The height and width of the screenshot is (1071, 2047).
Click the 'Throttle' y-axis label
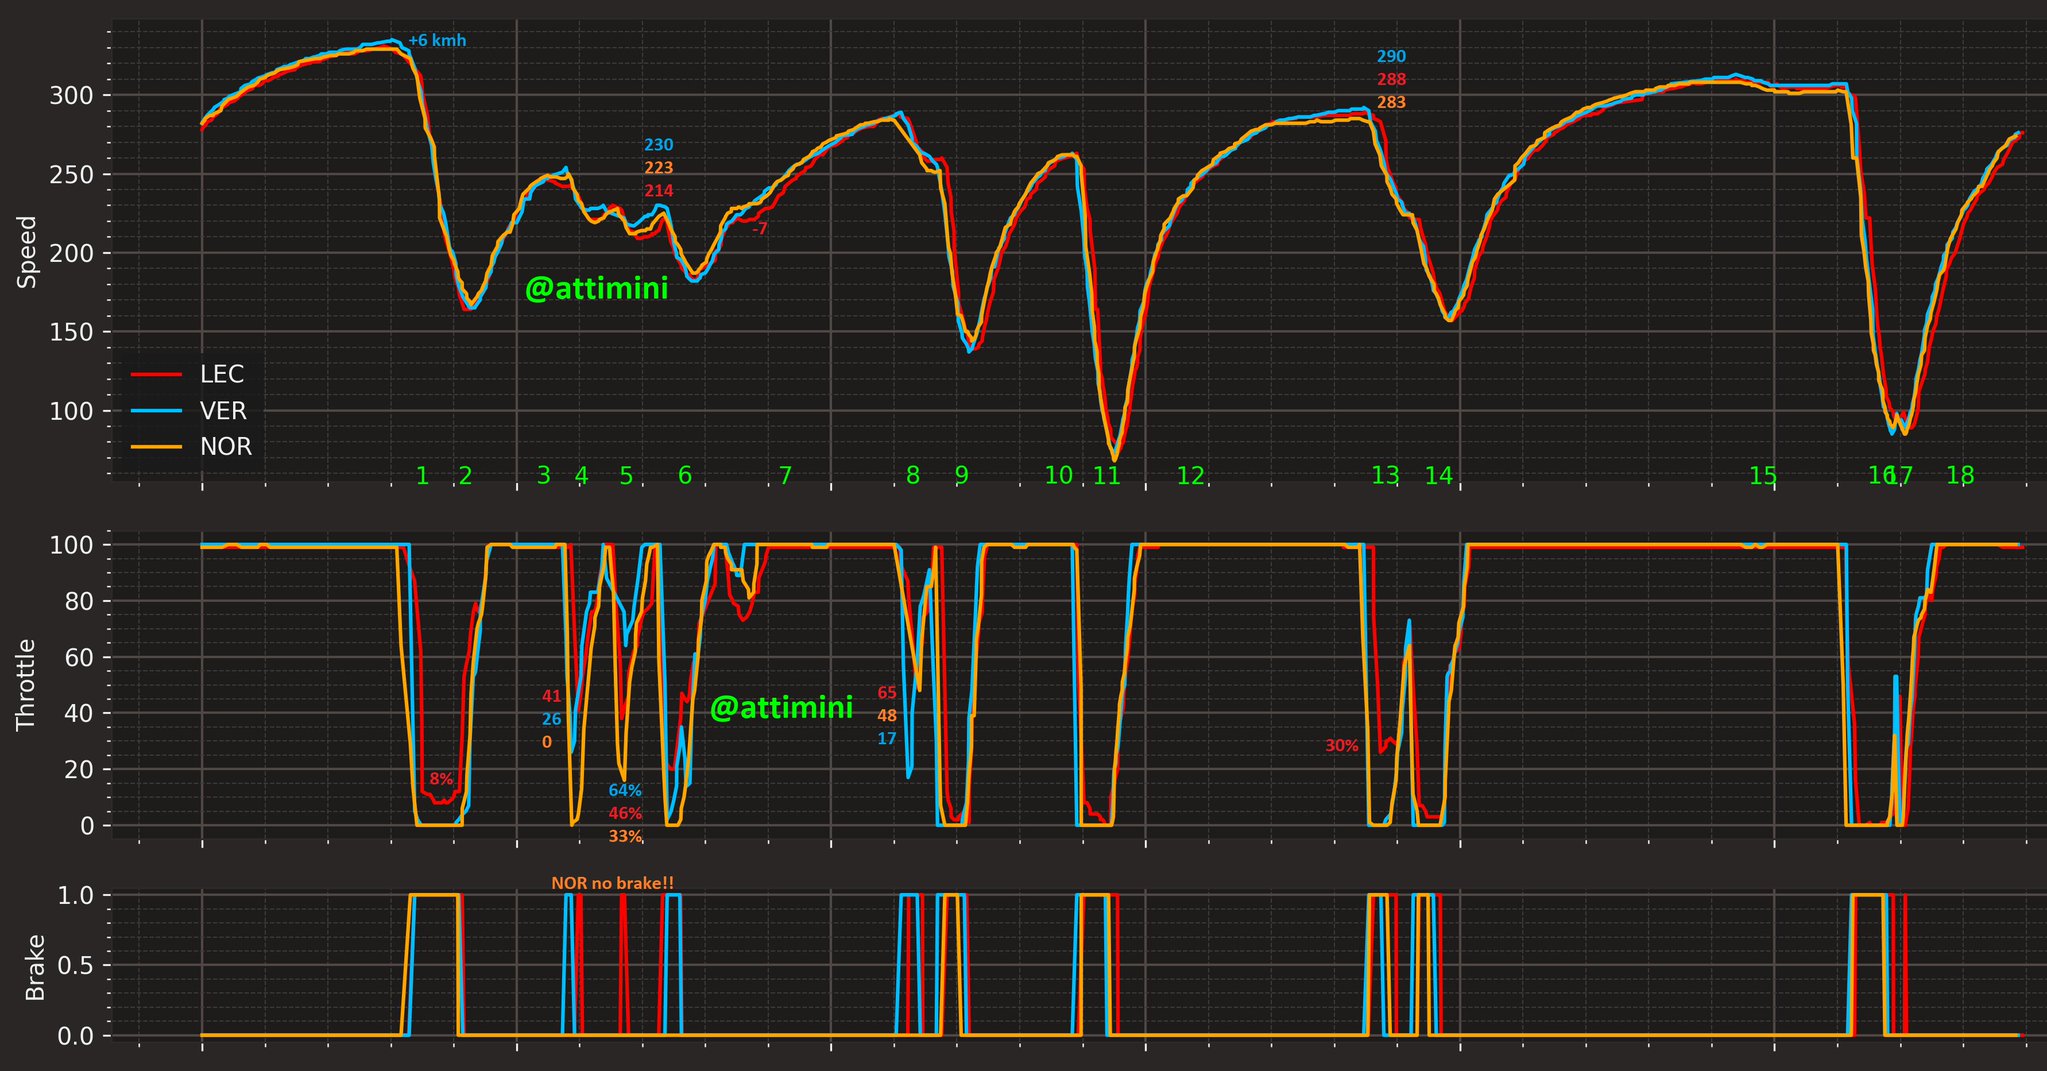point(27,684)
